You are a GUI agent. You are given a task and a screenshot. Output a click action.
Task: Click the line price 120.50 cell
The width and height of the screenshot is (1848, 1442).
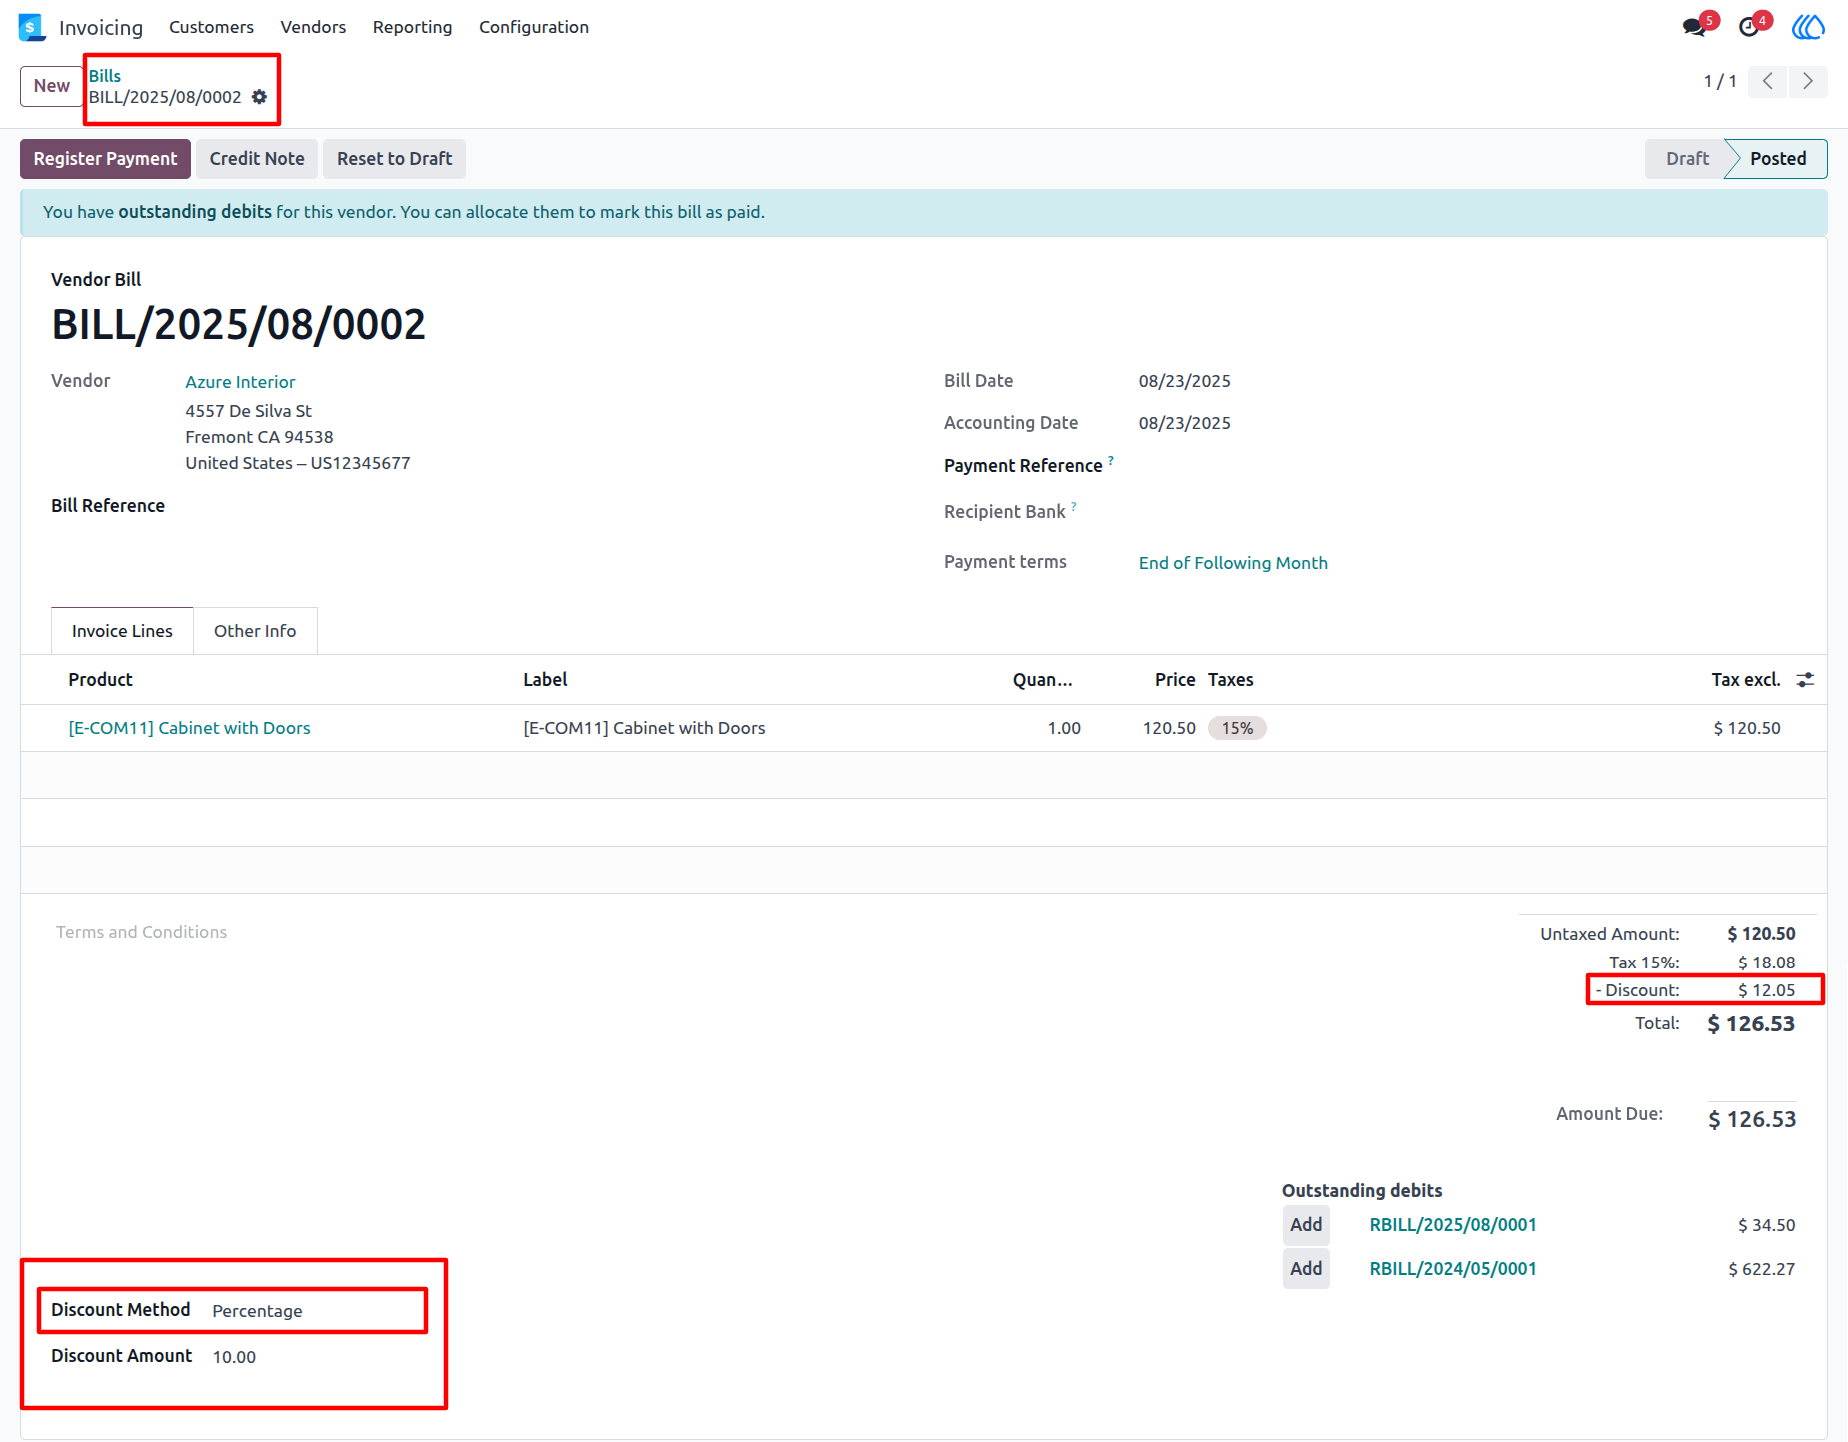click(1169, 728)
